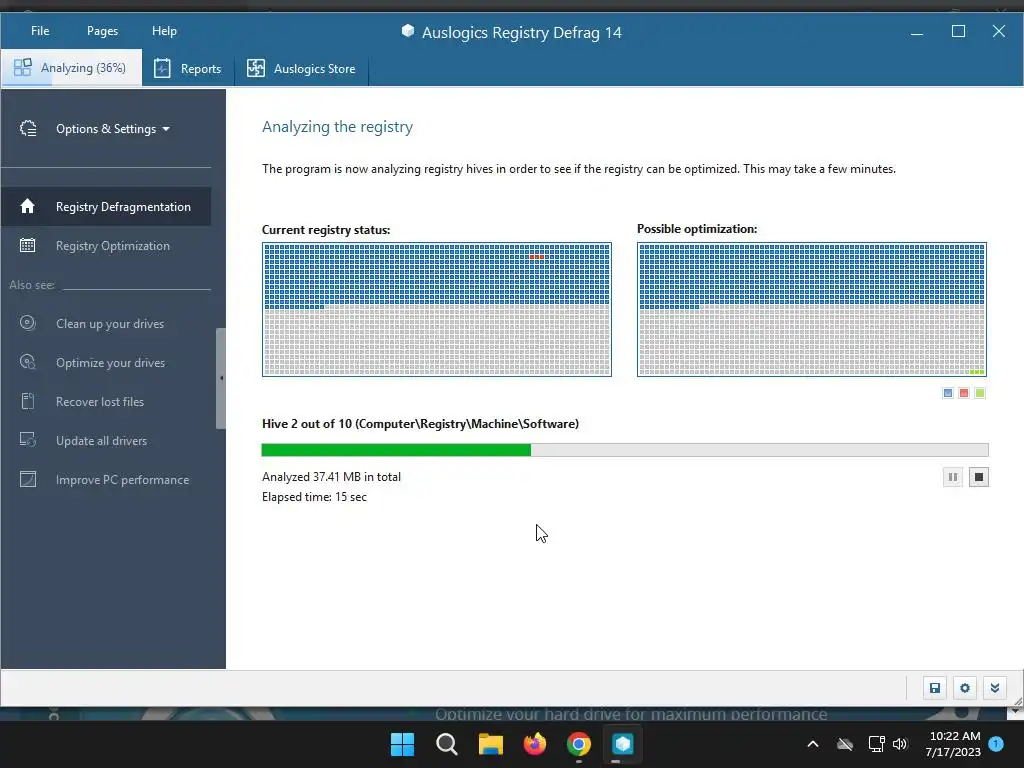Open settings via the bottom-bar gear icon
This screenshot has width=1024, height=768.
tap(965, 688)
